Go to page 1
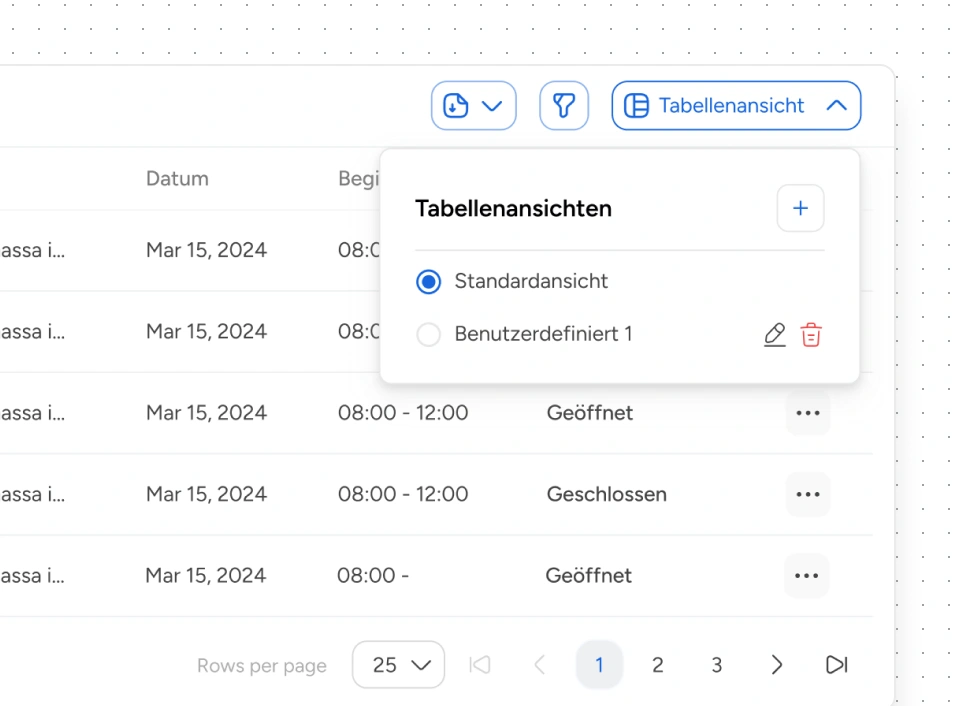960x706 pixels. point(599,665)
